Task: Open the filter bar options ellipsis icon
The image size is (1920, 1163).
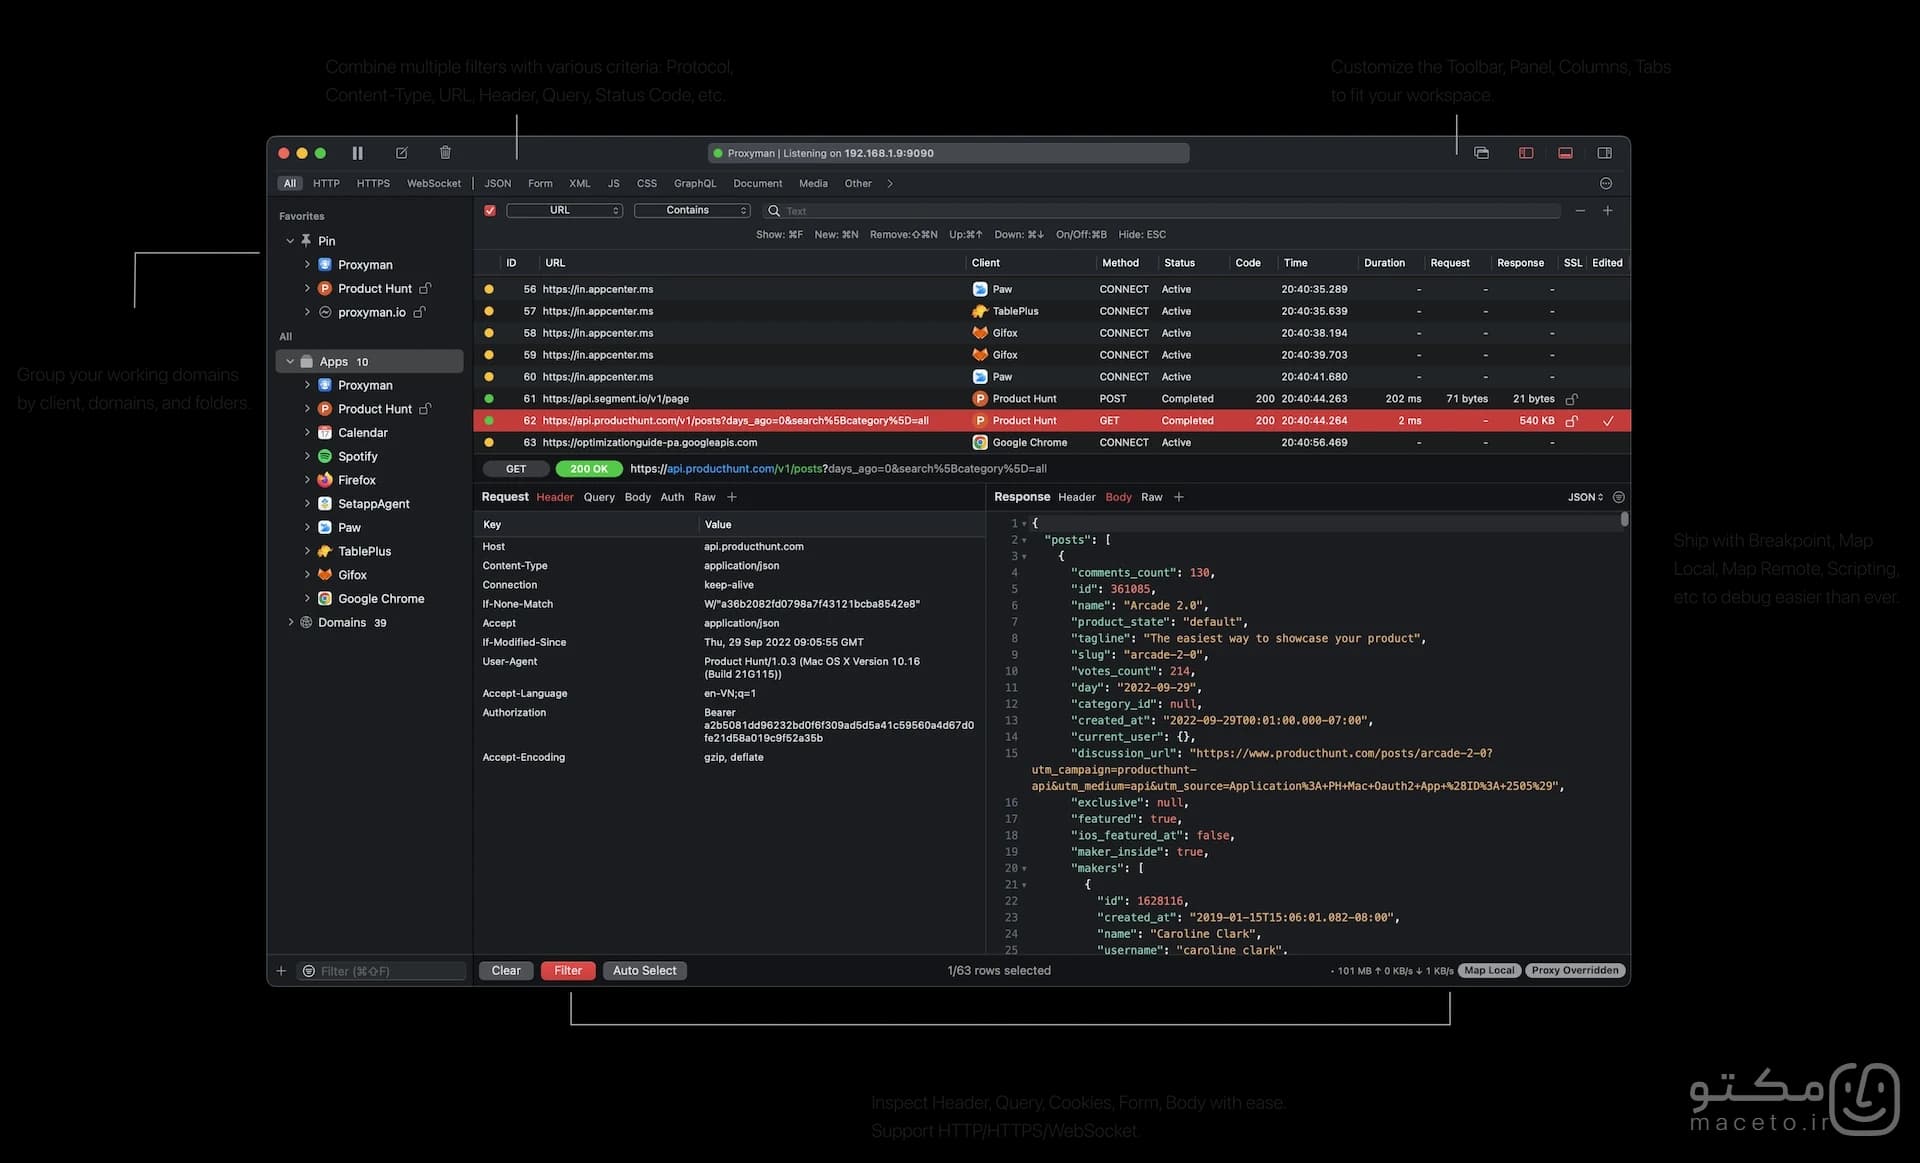Action: (1606, 183)
